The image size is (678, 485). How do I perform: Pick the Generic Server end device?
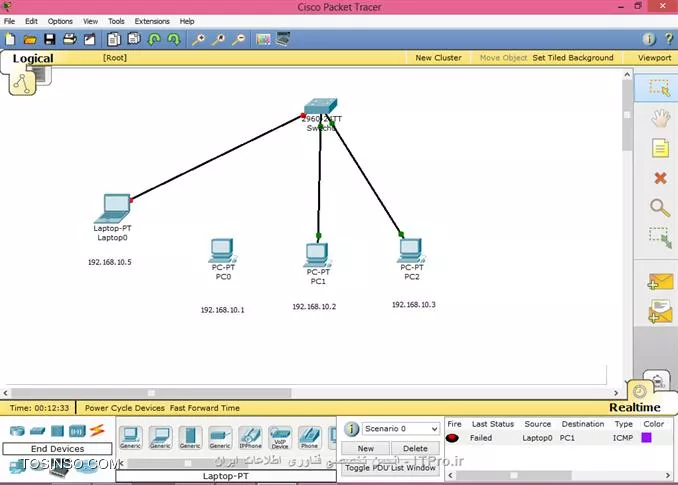point(190,437)
